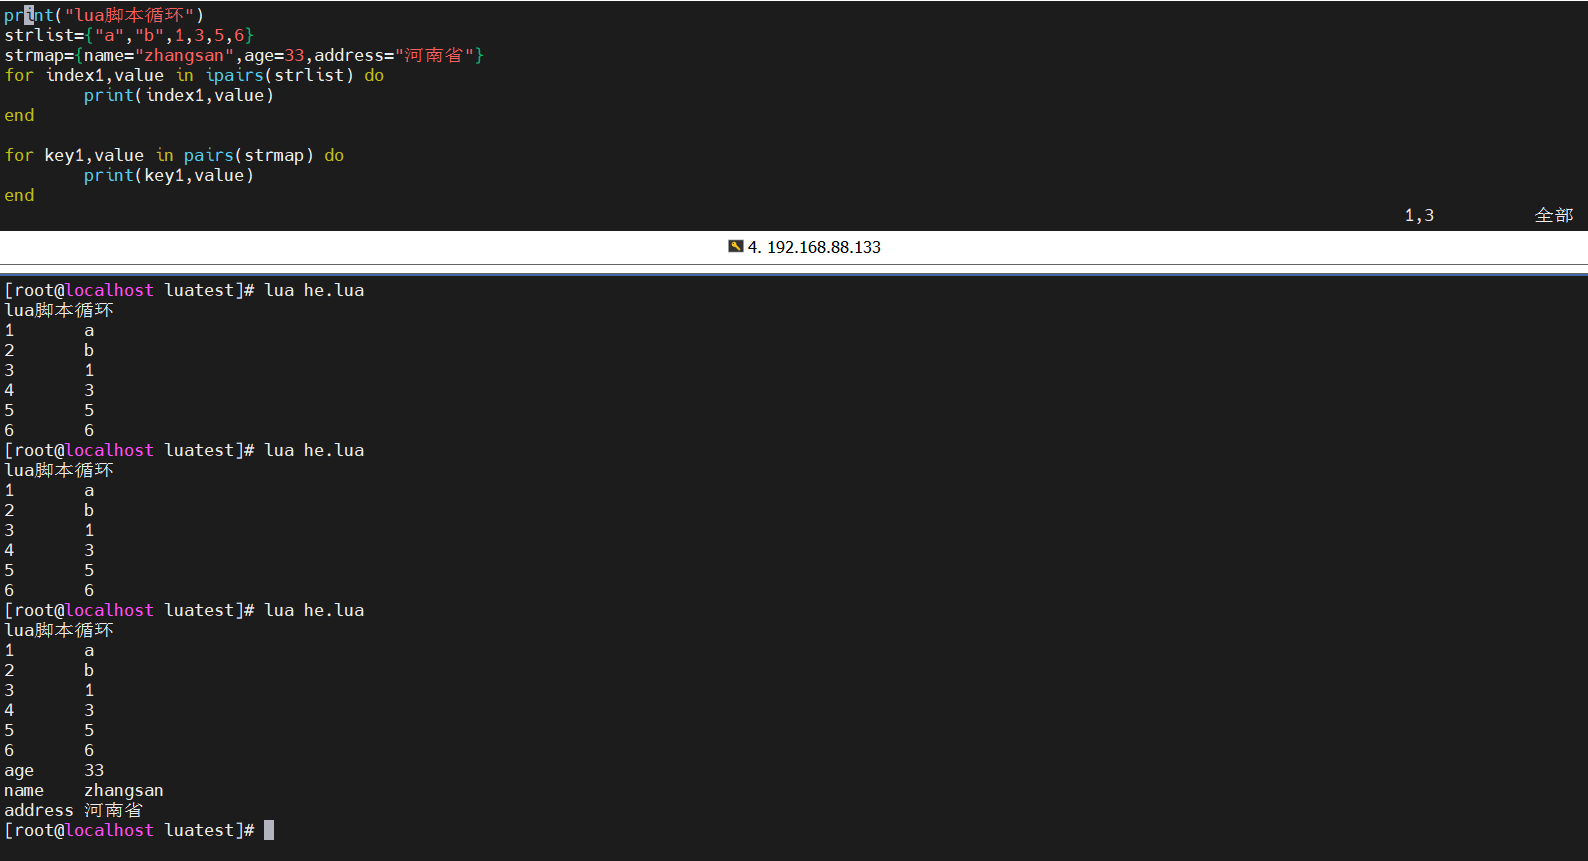The height and width of the screenshot is (861, 1588).
Task: Click the strlist={"a","b",1,3,5,6} line
Action: pos(129,35)
